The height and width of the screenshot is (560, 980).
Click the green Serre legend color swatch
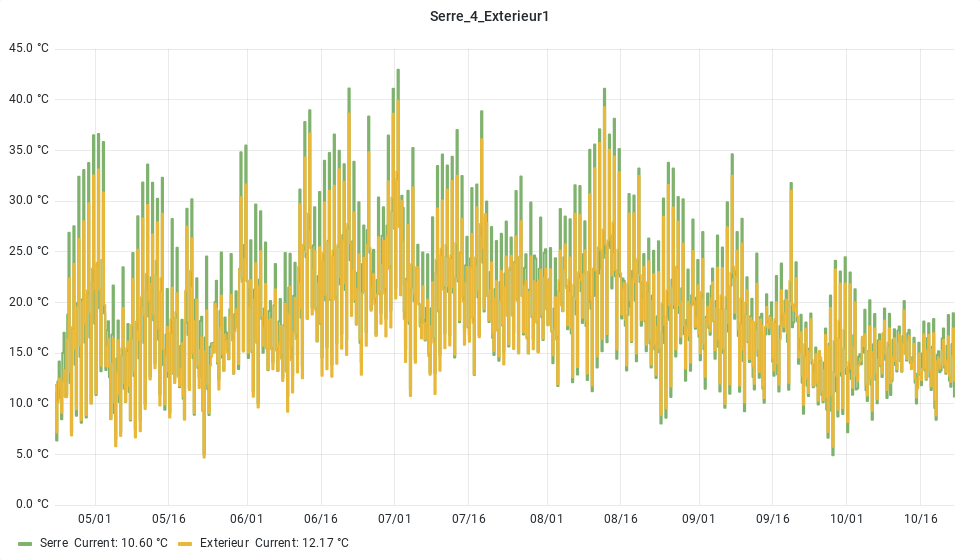[x=26, y=543]
